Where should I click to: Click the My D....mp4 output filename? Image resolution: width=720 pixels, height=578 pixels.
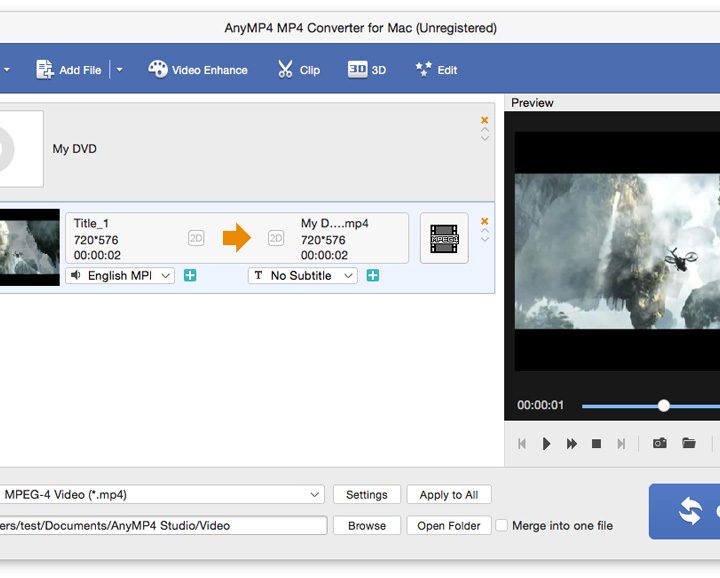tap(334, 224)
